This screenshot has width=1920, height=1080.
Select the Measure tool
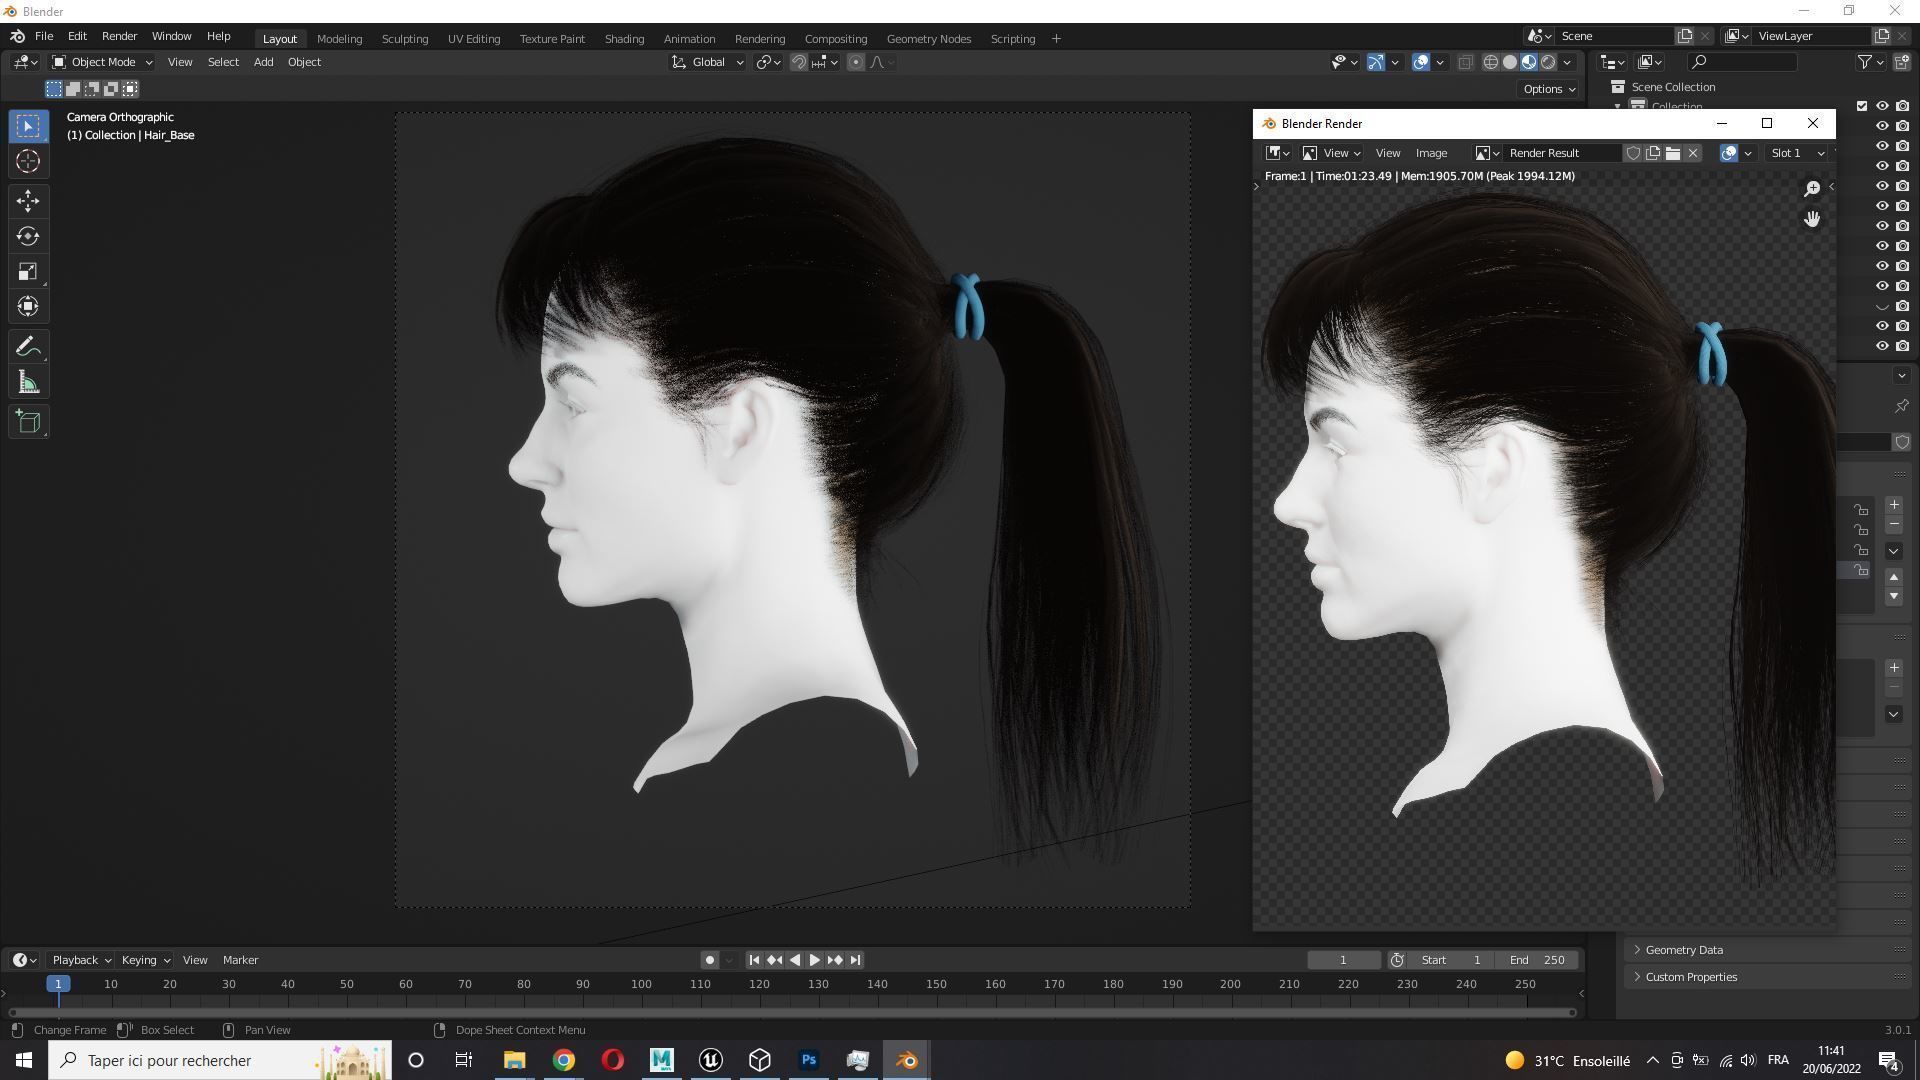[x=28, y=382]
